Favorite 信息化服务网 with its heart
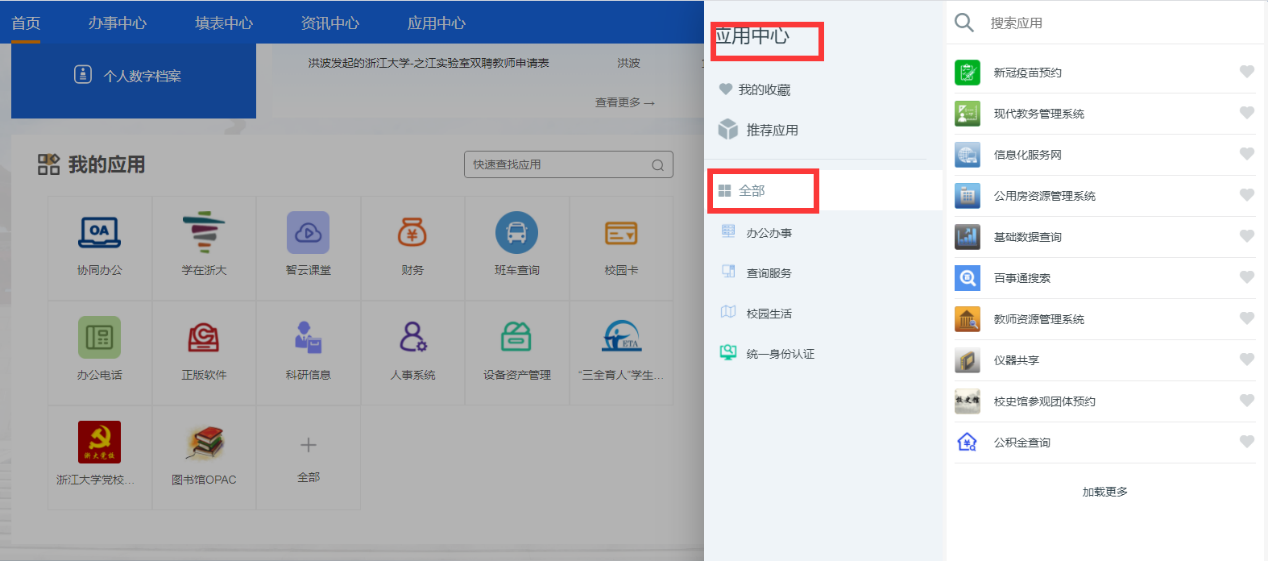 [x=1246, y=153]
